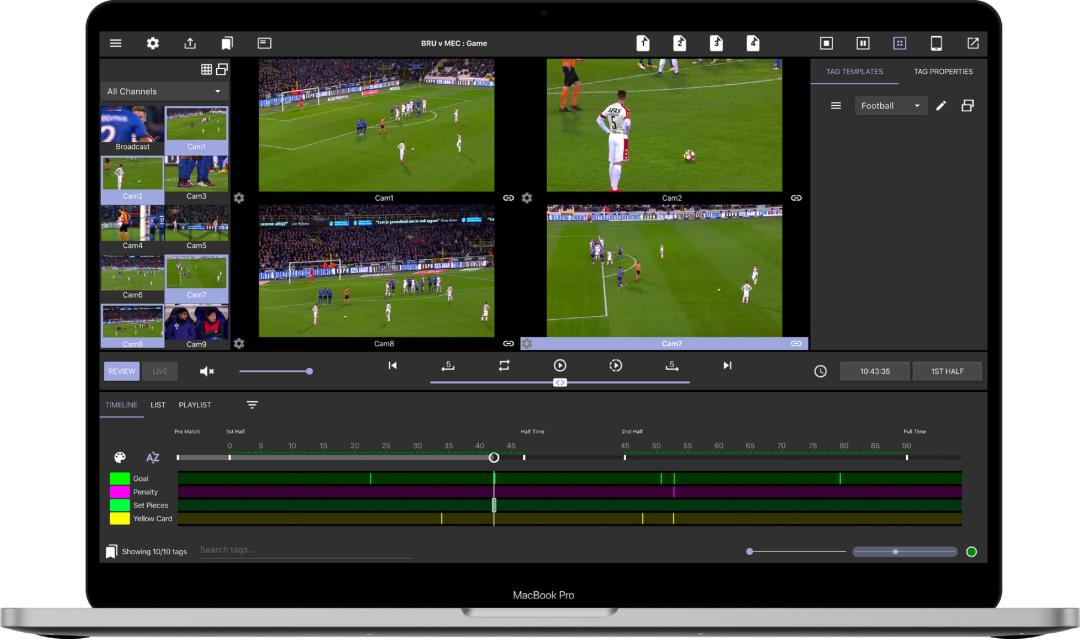The width and height of the screenshot is (1080, 639).
Task: Open the hamburger menu in top bar
Action: [x=116, y=44]
